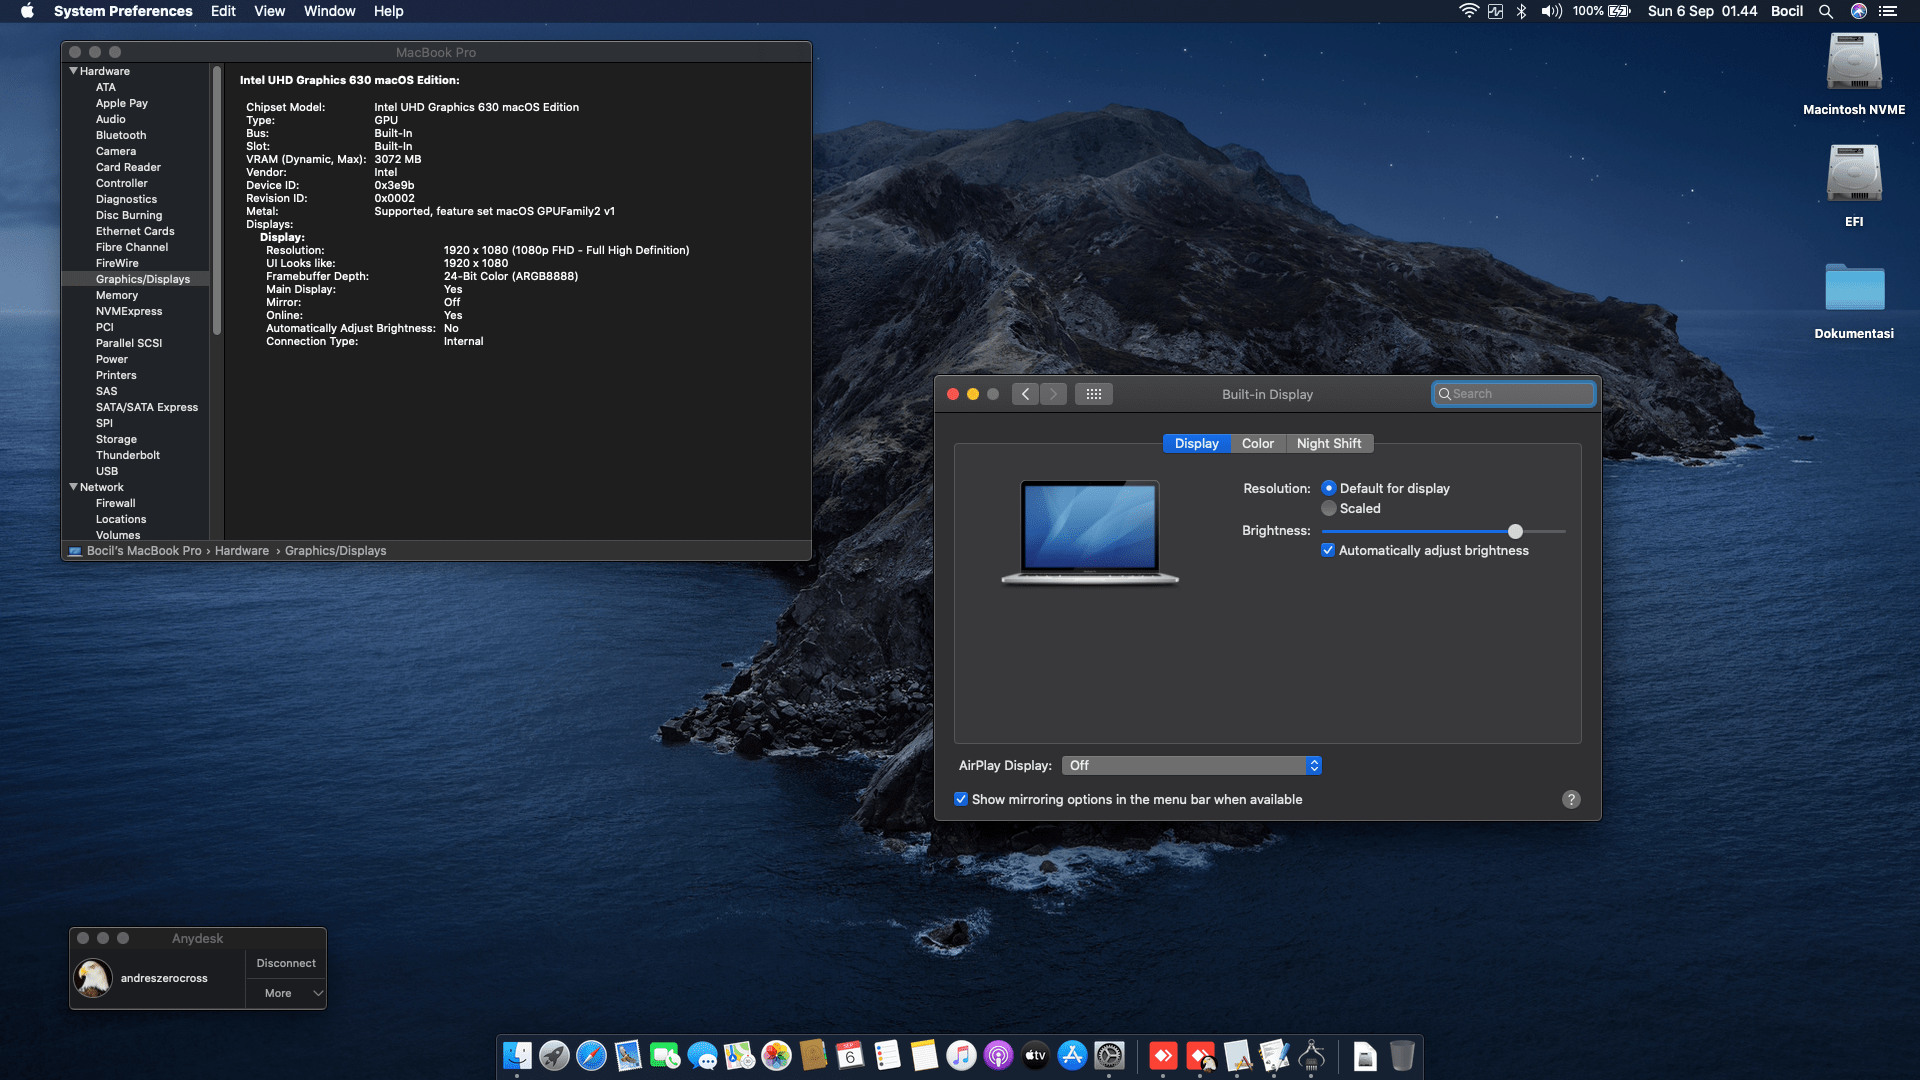Open the Help menu
The width and height of the screenshot is (1920, 1080).
click(389, 11)
